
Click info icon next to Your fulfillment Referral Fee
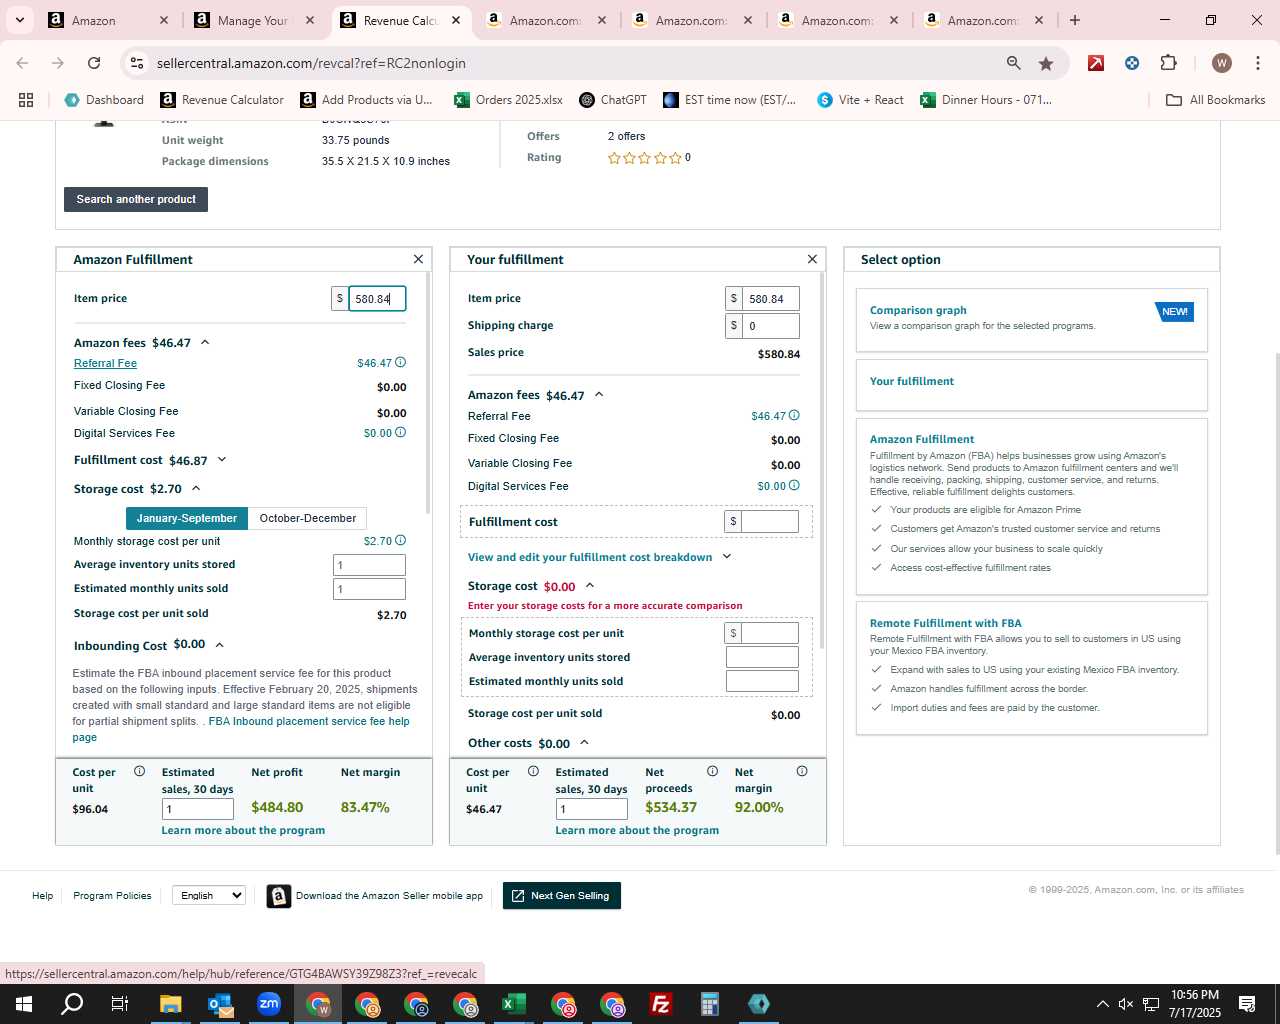pos(794,416)
